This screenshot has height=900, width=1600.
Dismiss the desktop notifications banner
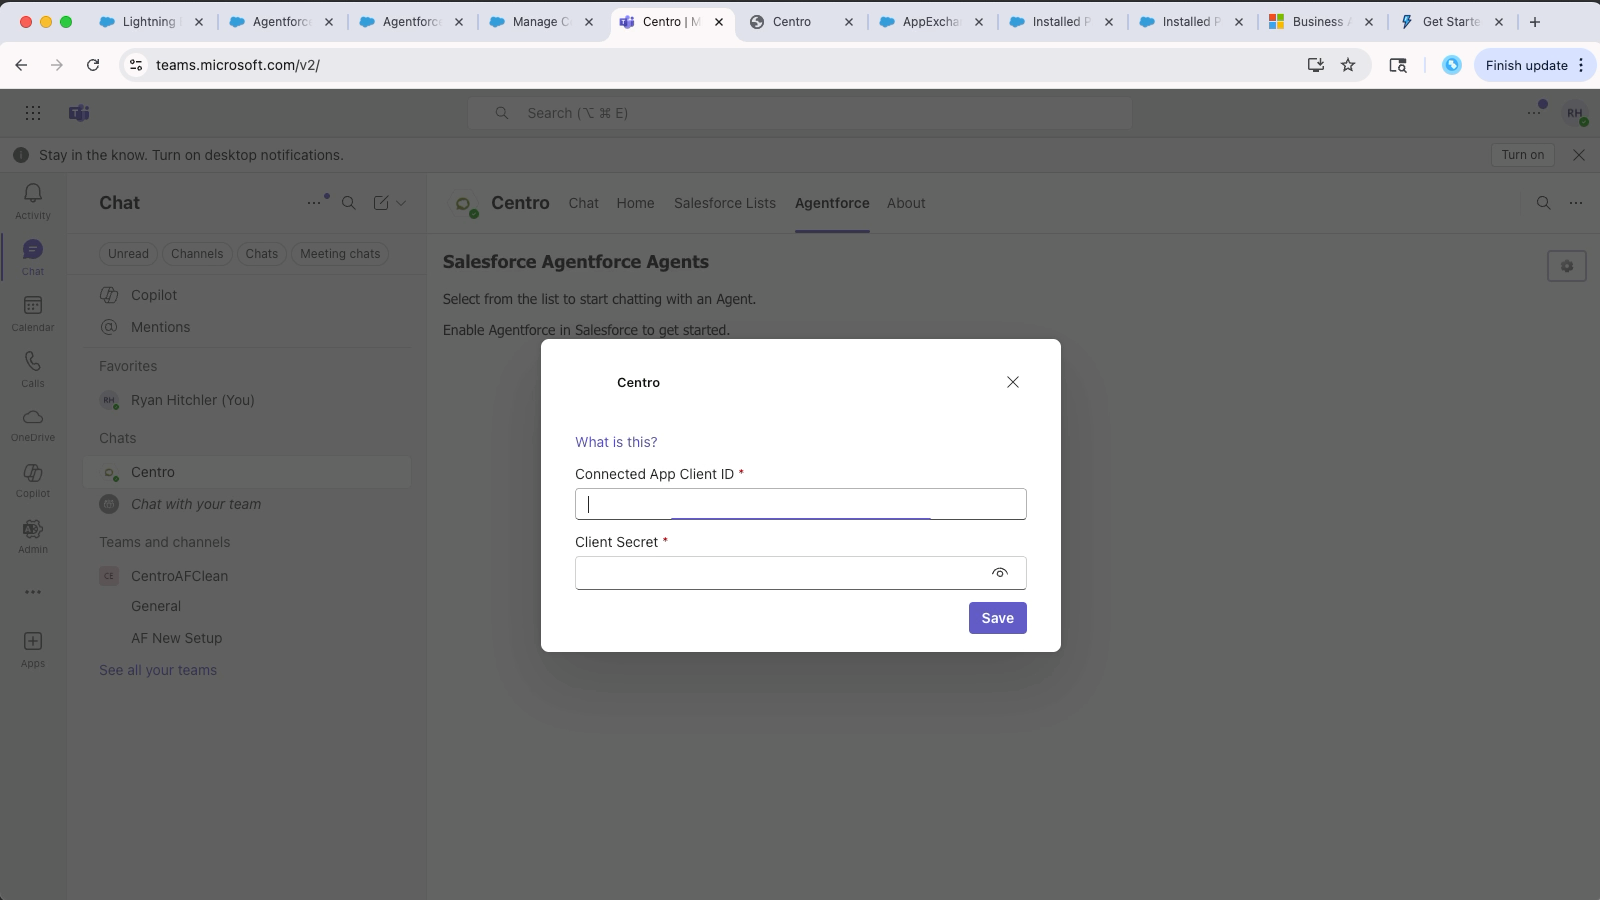click(1579, 155)
